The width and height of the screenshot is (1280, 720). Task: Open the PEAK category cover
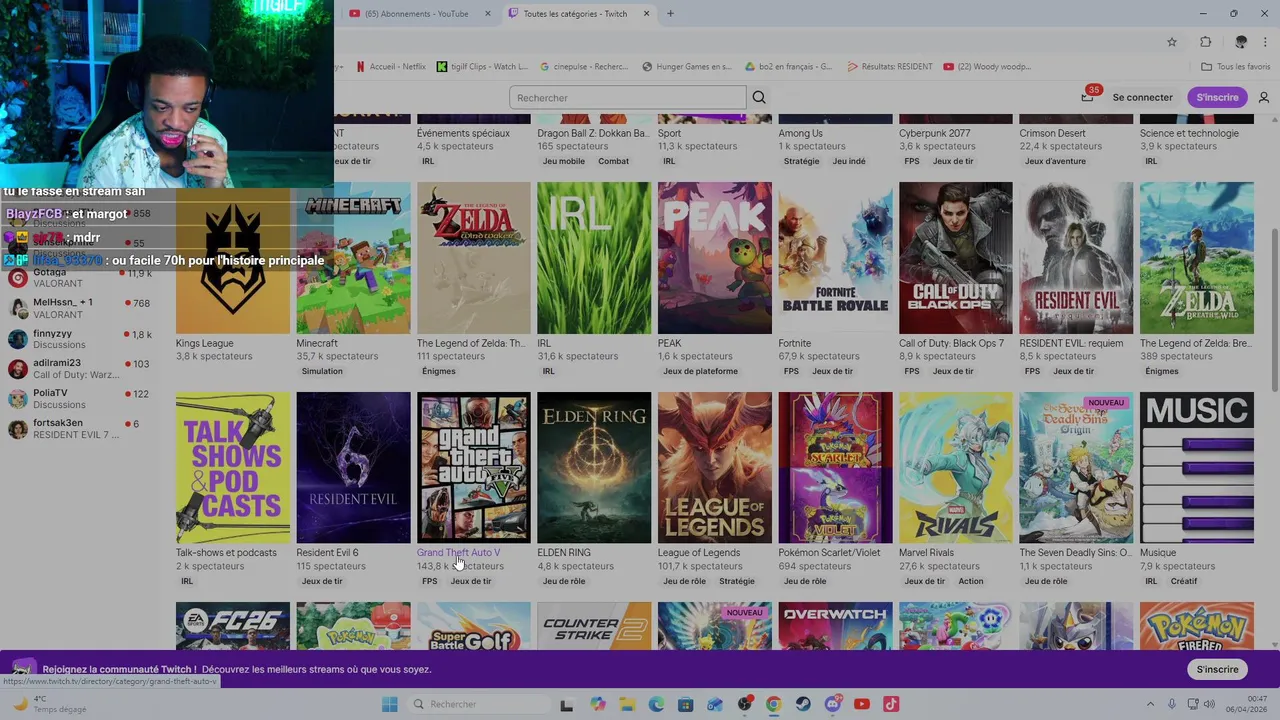click(715, 258)
